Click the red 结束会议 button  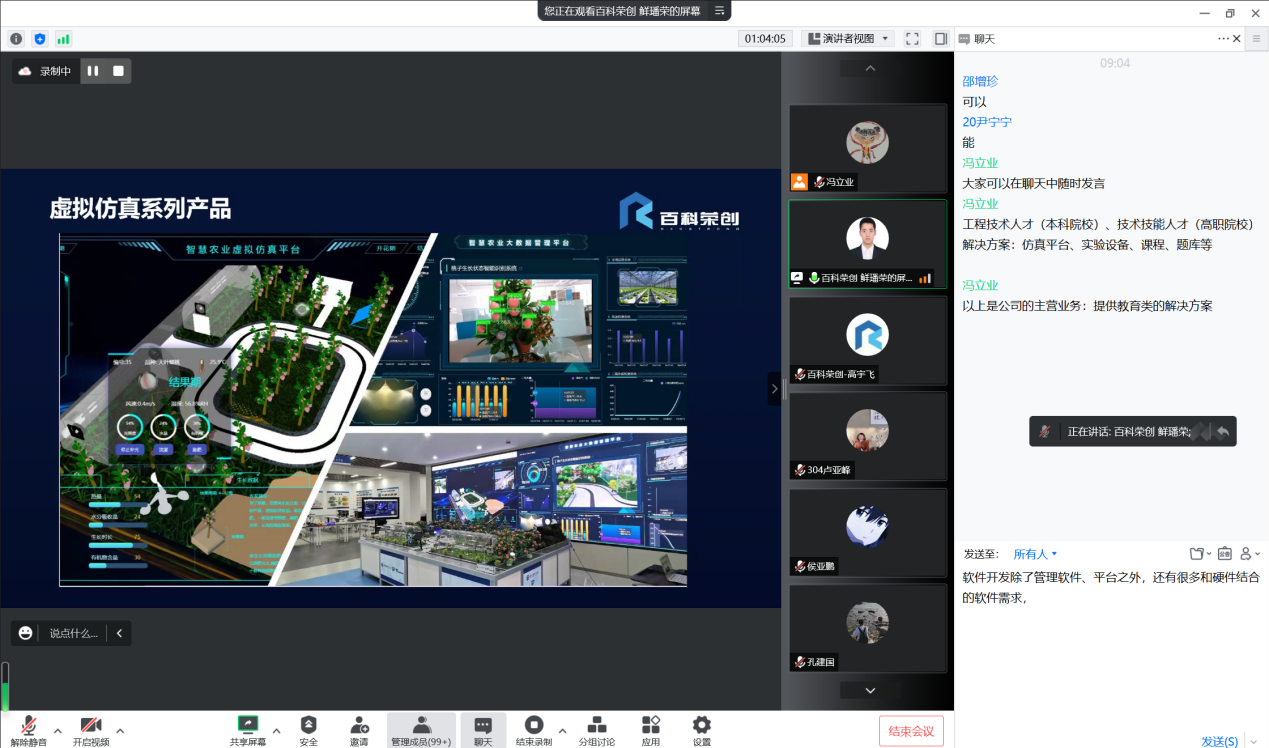[911, 731]
